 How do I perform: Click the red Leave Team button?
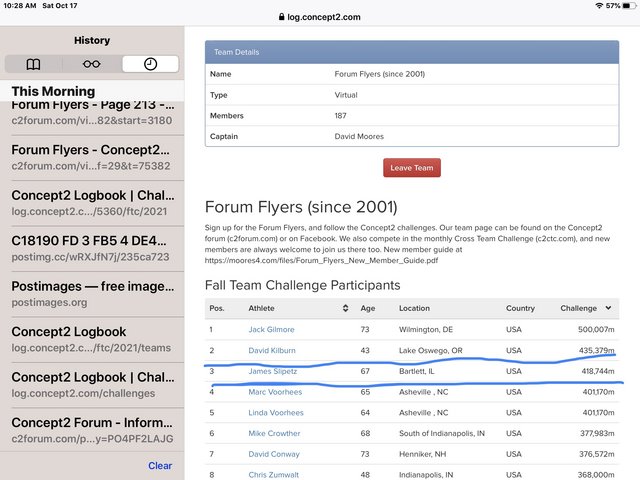click(x=411, y=168)
